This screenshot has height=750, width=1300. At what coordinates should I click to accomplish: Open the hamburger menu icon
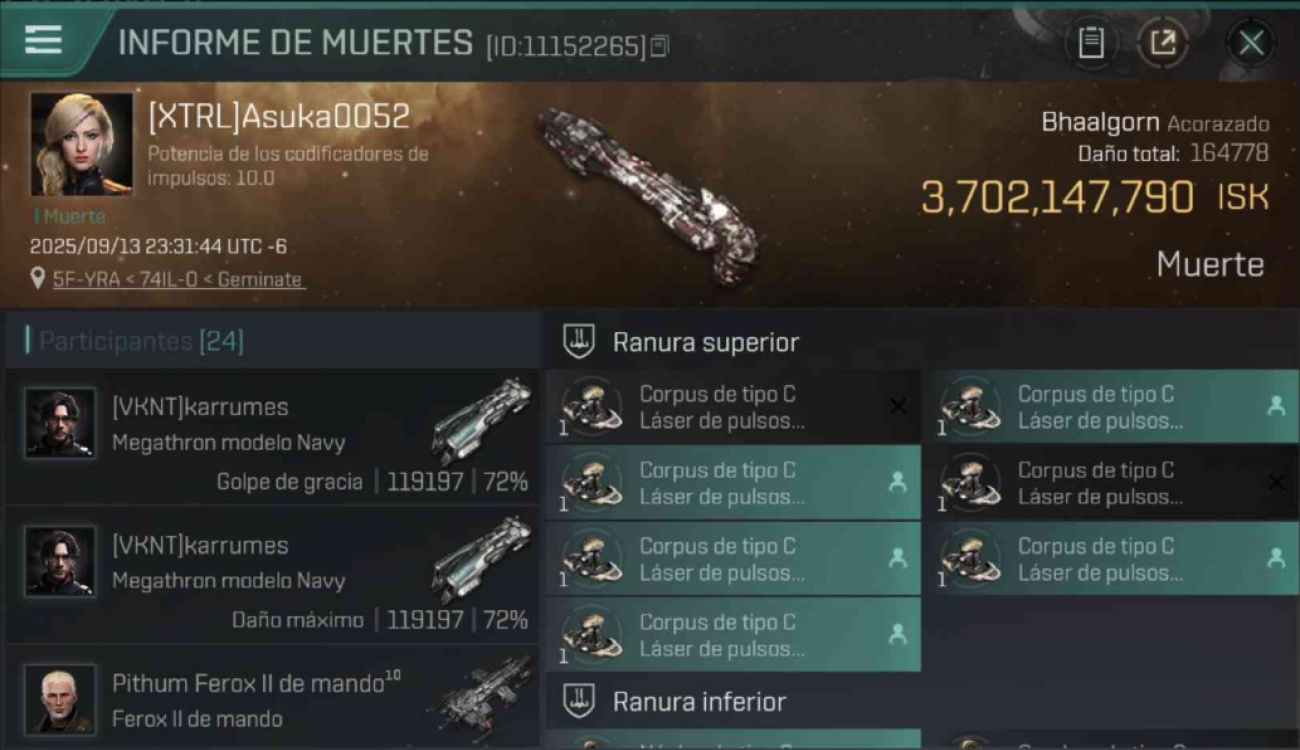pyautogui.click(x=43, y=40)
